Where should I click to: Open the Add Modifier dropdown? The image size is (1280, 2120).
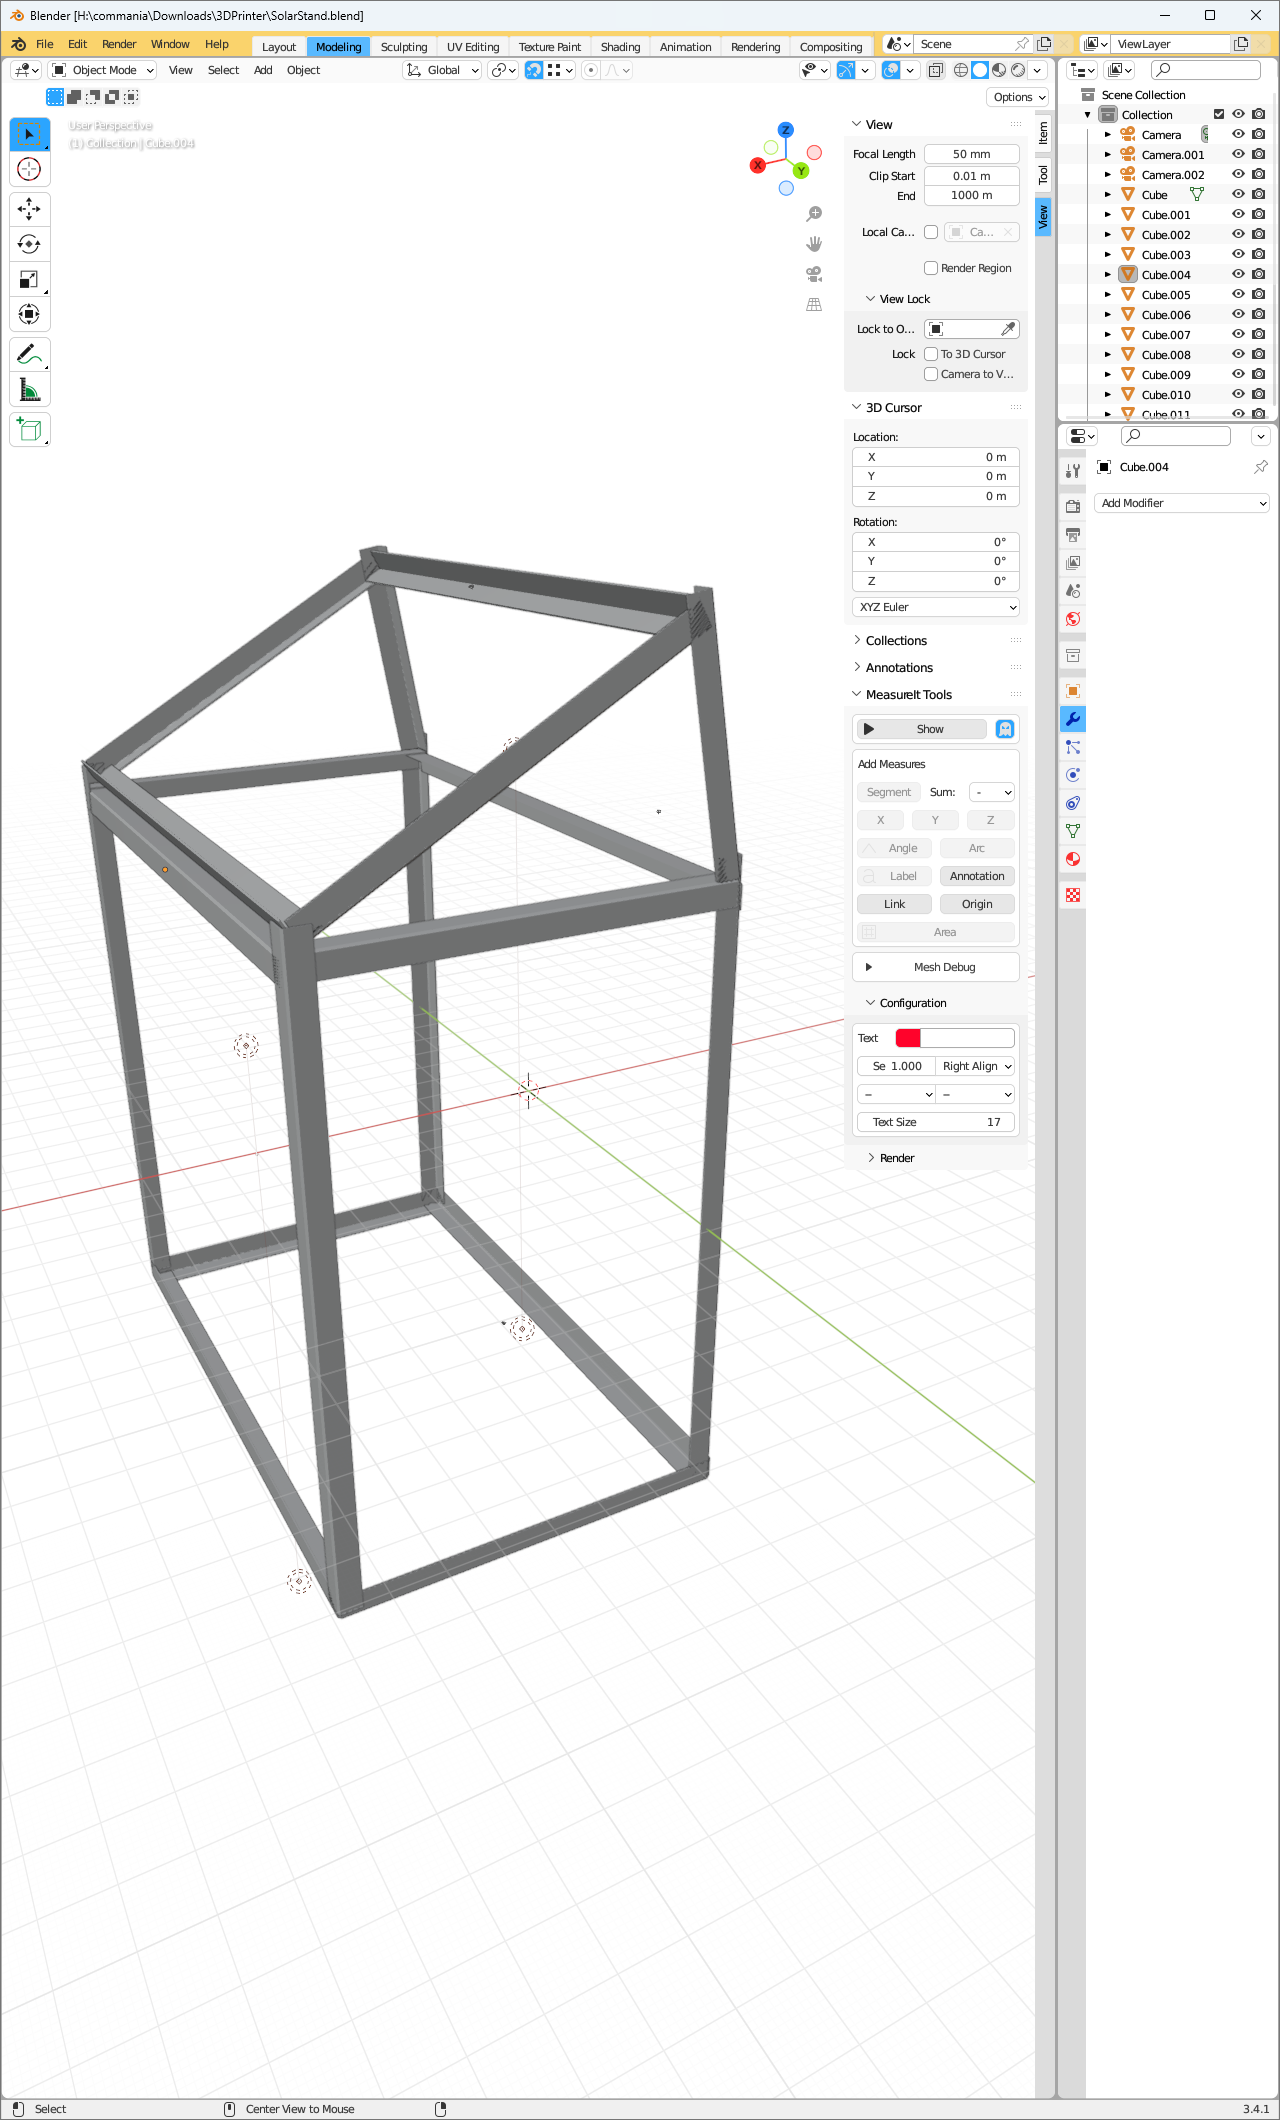(1182, 503)
